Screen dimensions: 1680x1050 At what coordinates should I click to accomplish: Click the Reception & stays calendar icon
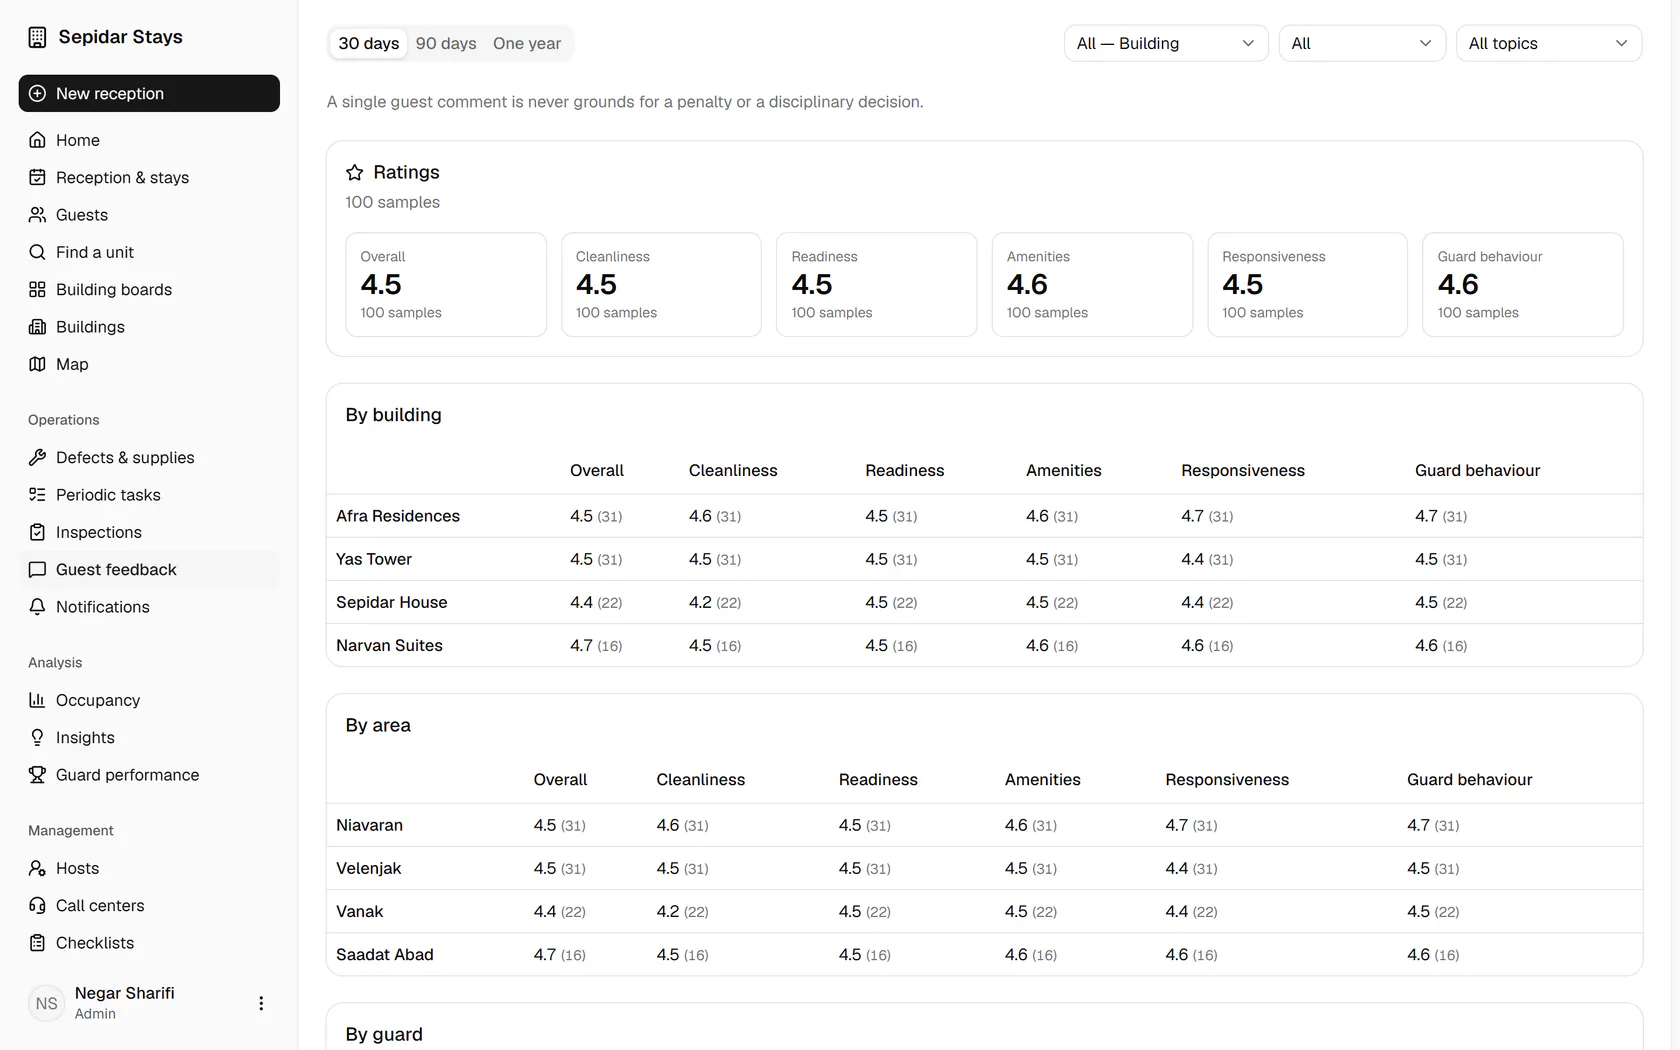(x=37, y=177)
